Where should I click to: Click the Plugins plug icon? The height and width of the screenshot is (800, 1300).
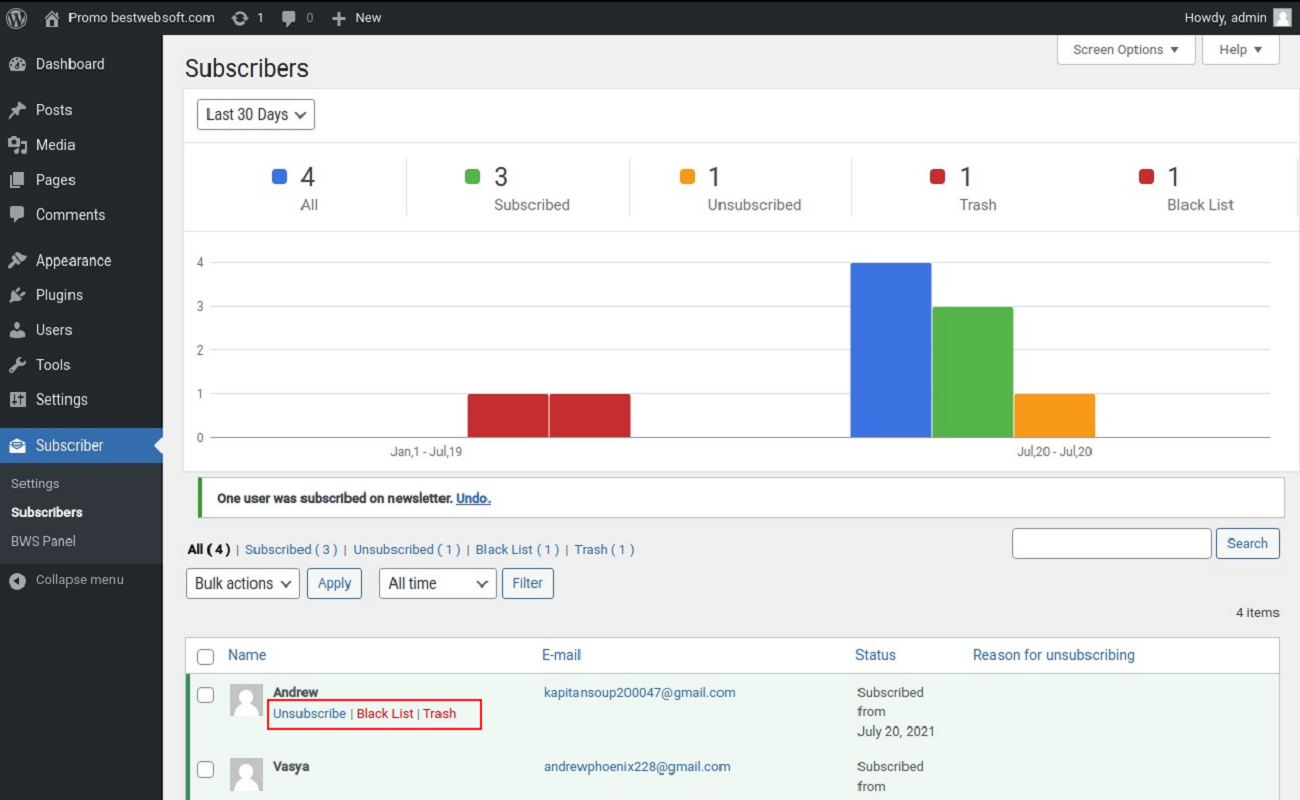click(17, 295)
